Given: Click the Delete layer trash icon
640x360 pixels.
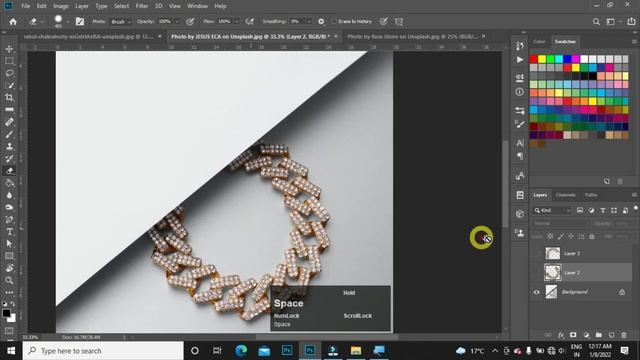Looking at the screenshot, I should 624,335.
